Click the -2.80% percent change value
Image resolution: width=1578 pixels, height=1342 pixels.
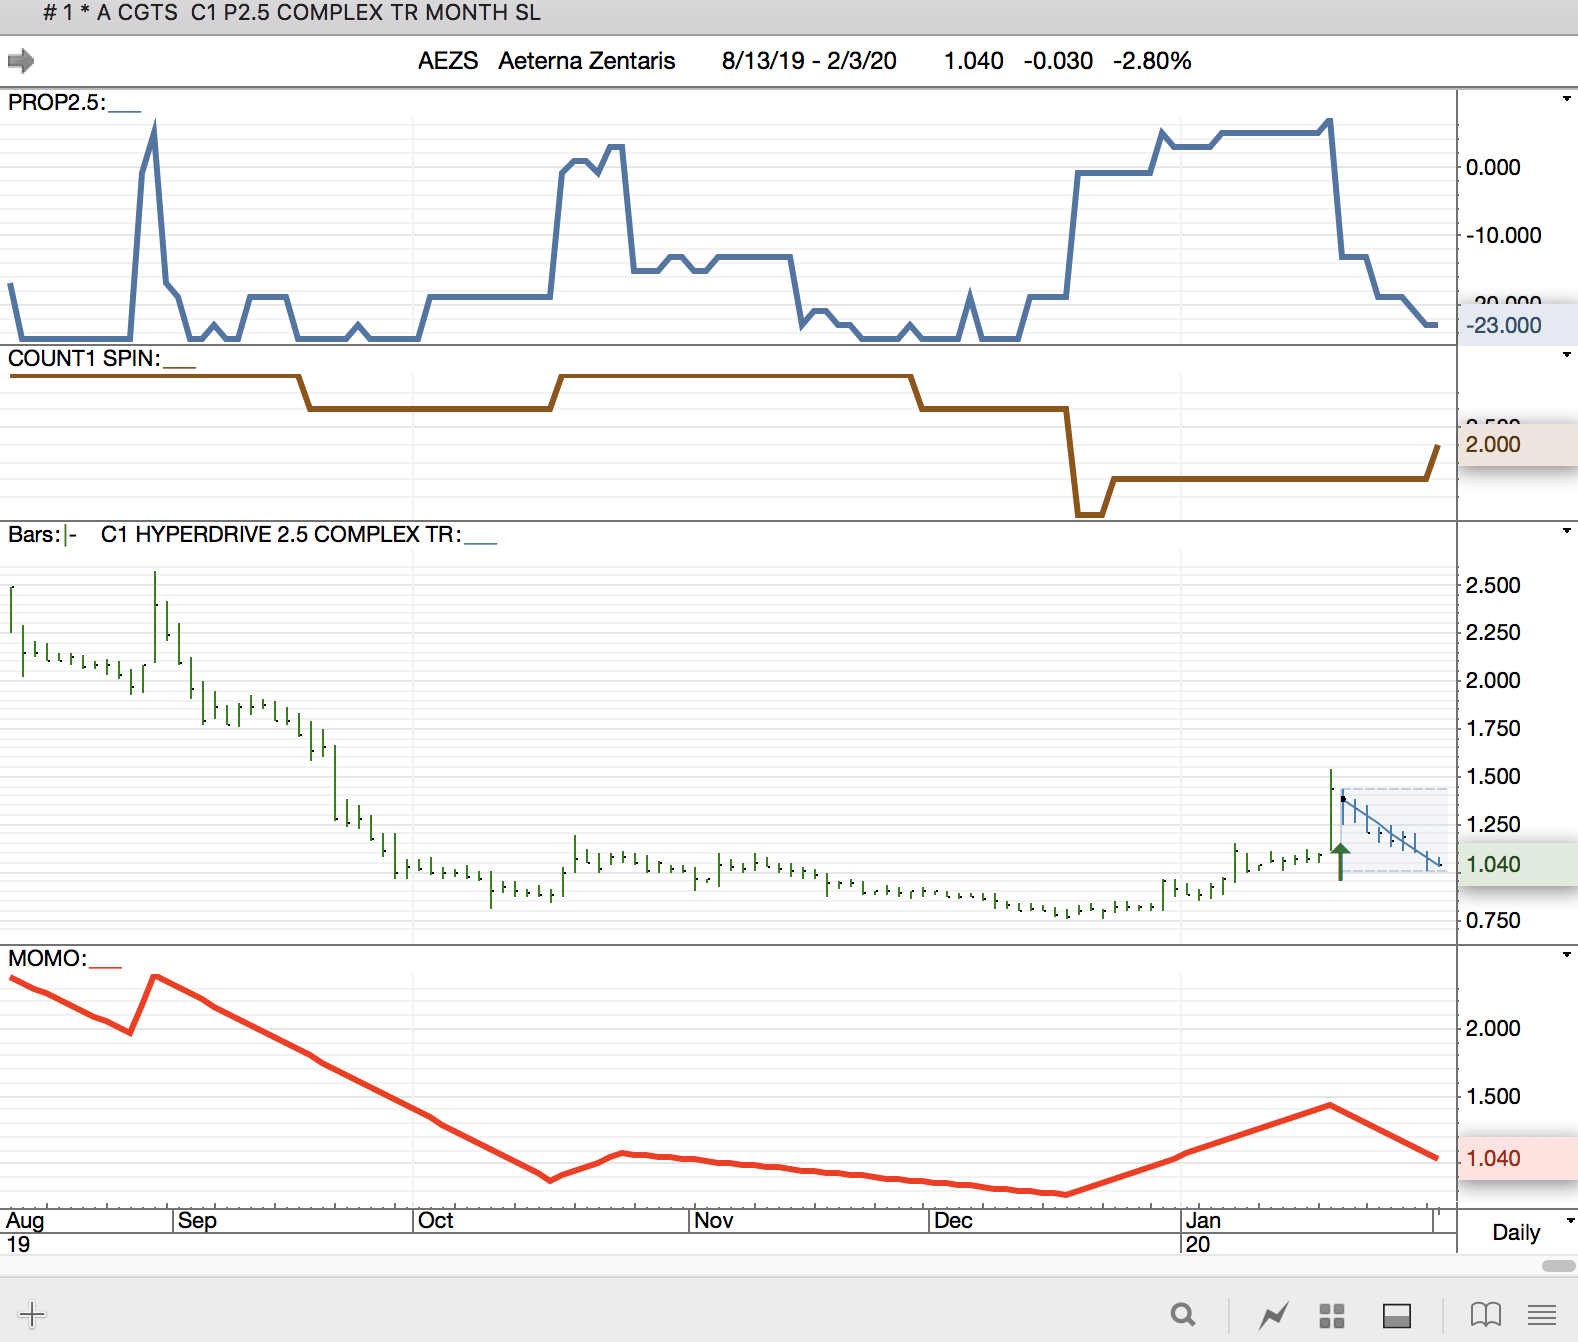(x=1152, y=61)
